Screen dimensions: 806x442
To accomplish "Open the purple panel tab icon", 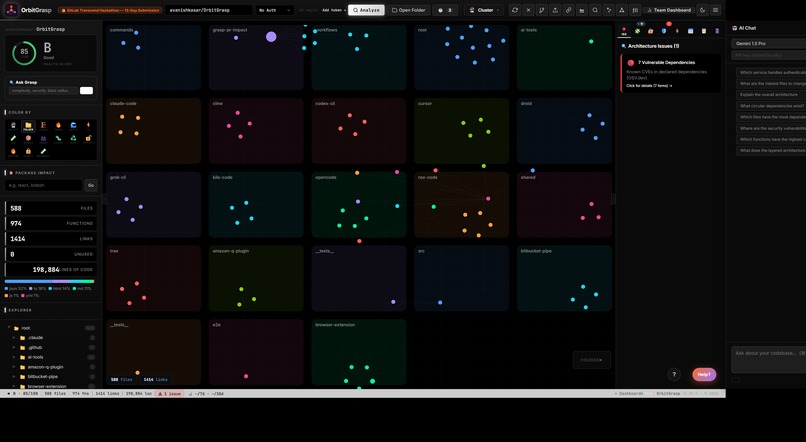I will 717,31.
